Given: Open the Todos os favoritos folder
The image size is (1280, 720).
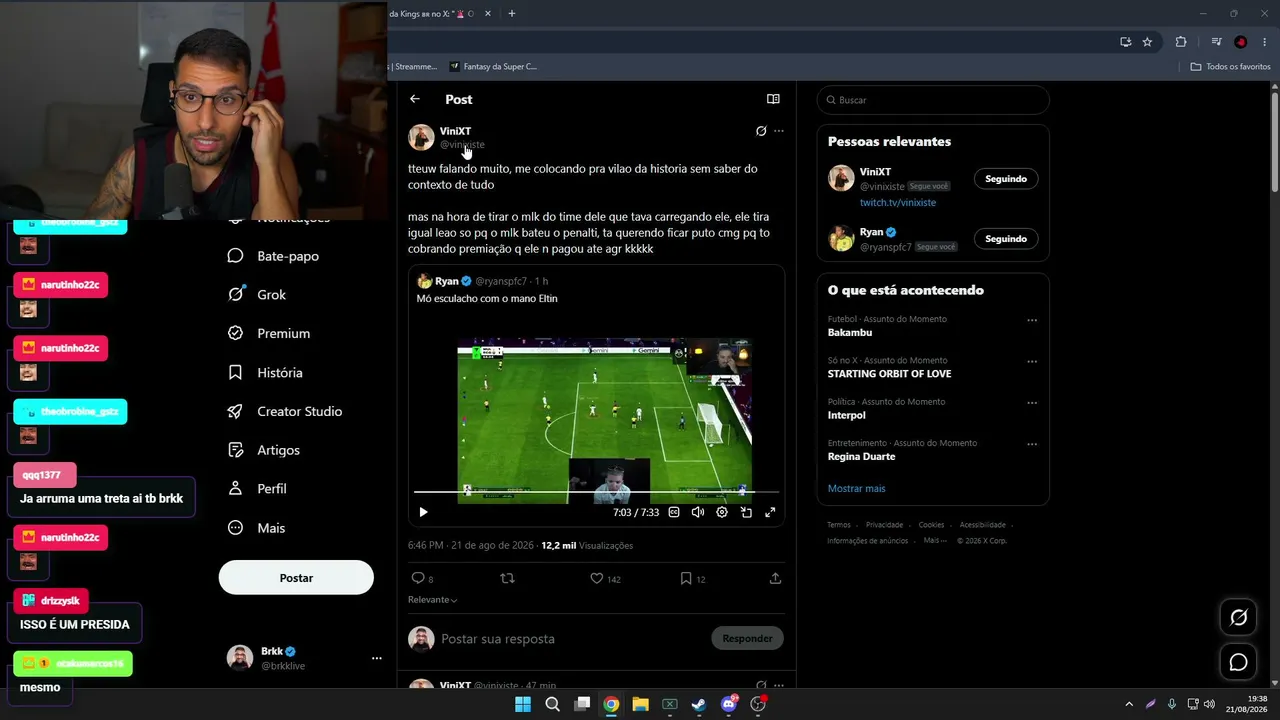Looking at the screenshot, I should click(x=1231, y=67).
